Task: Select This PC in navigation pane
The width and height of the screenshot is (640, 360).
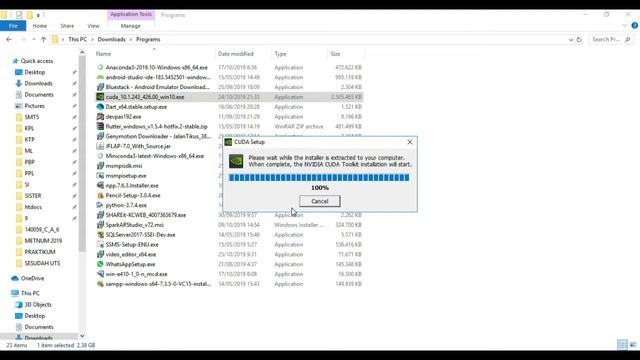Action: click(30, 293)
